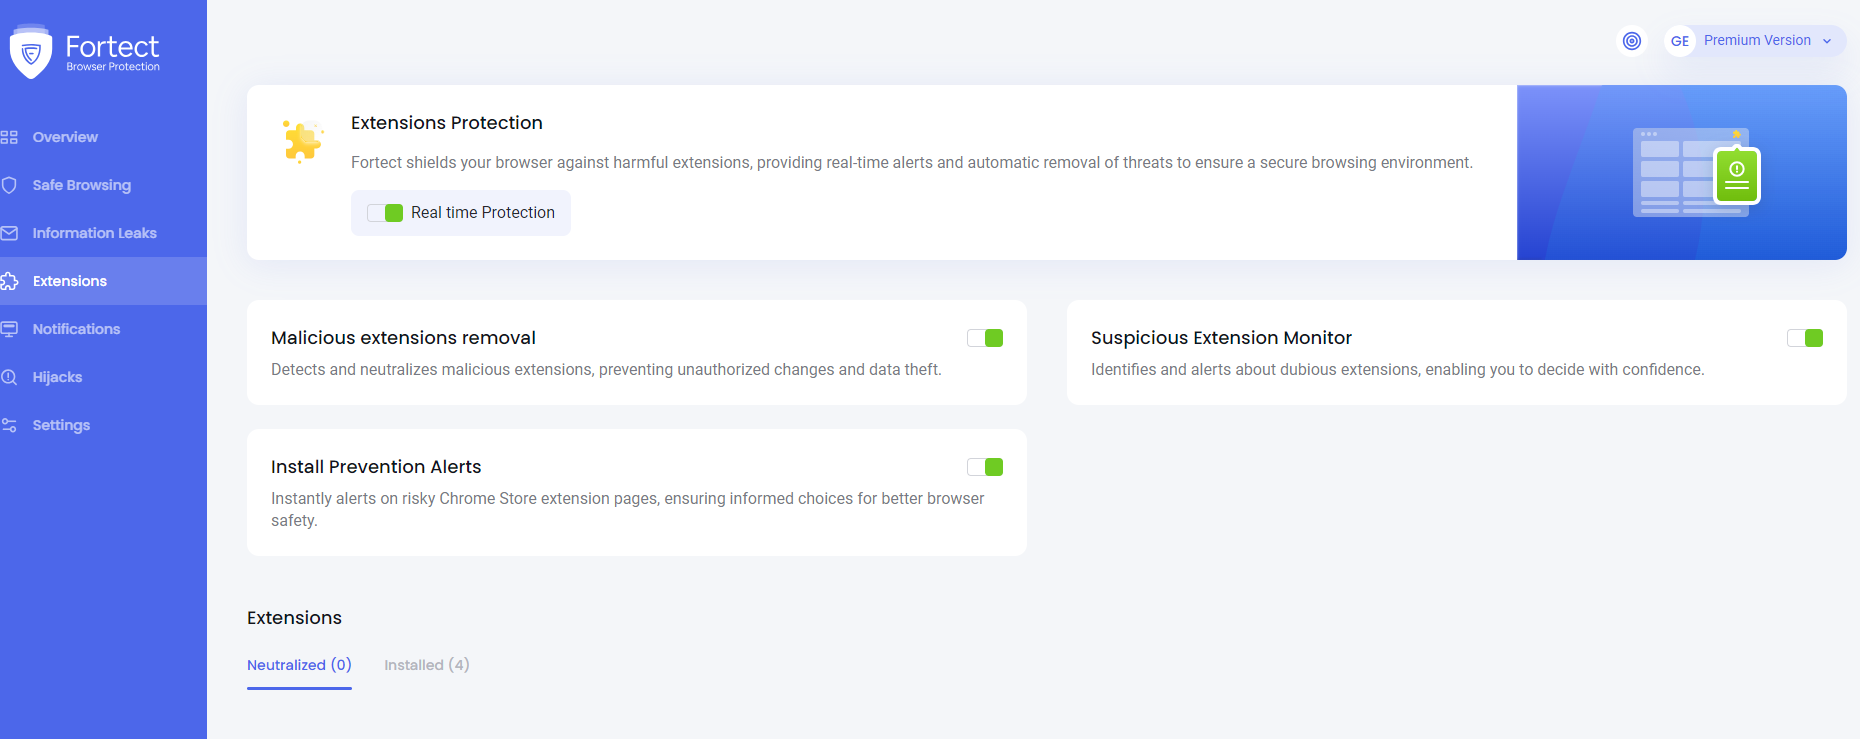Open the Settings icon in the sidebar
Image resolution: width=1860 pixels, height=739 pixels.
[x=10, y=424]
